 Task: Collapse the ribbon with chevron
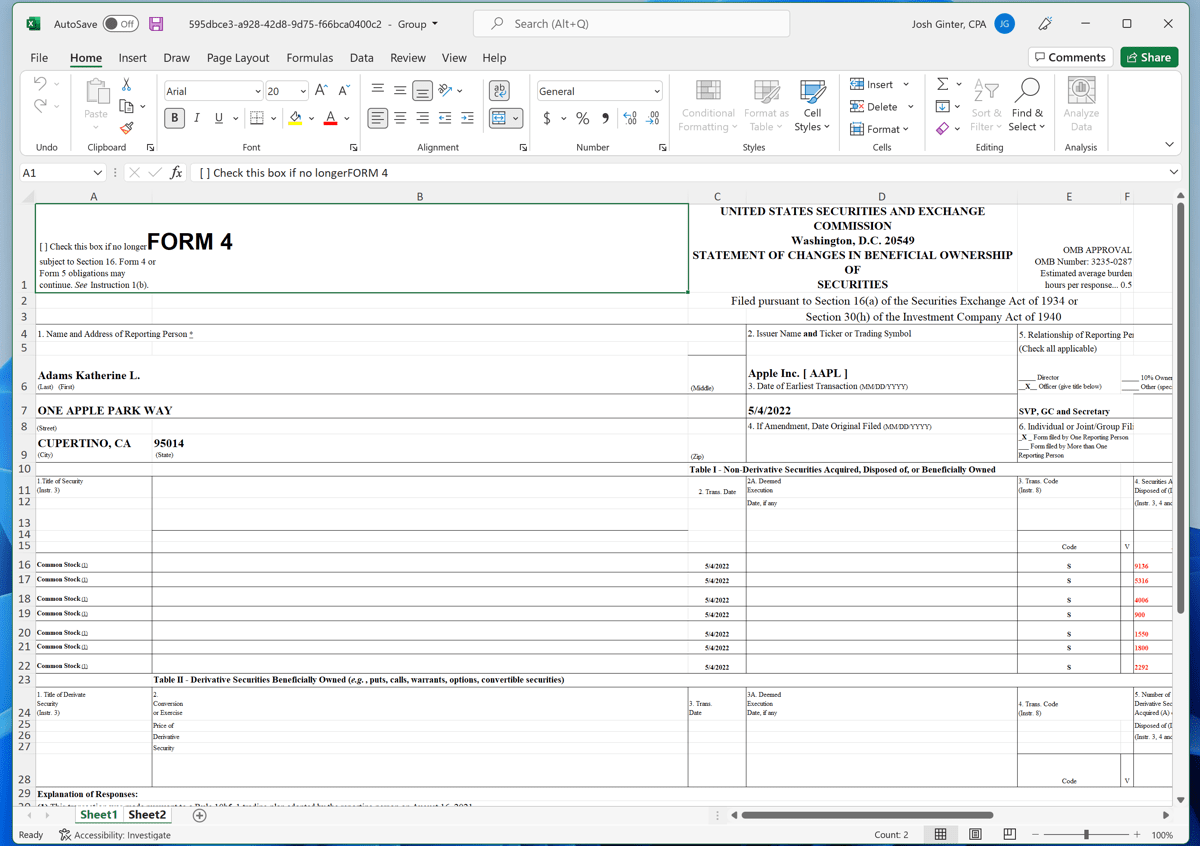(x=1170, y=145)
